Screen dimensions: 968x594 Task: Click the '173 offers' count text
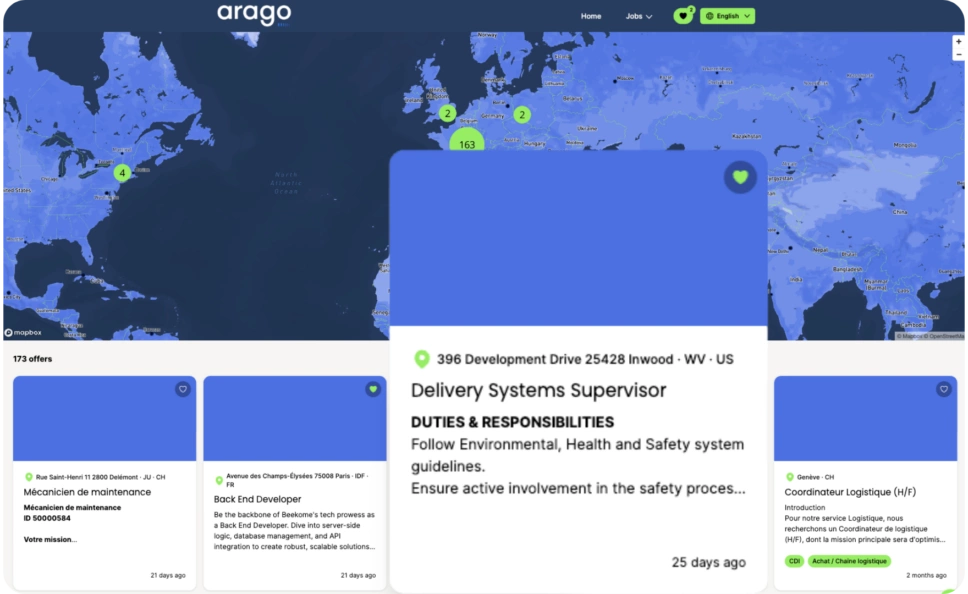pyautogui.click(x=33, y=359)
